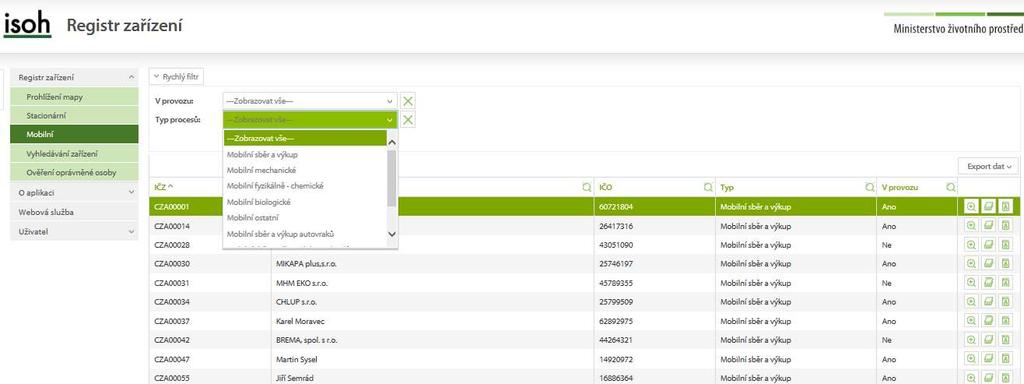Viewport: 1024px width, 384px height.
Task: Clear the Typ procesů filter with X
Action: tap(408, 120)
